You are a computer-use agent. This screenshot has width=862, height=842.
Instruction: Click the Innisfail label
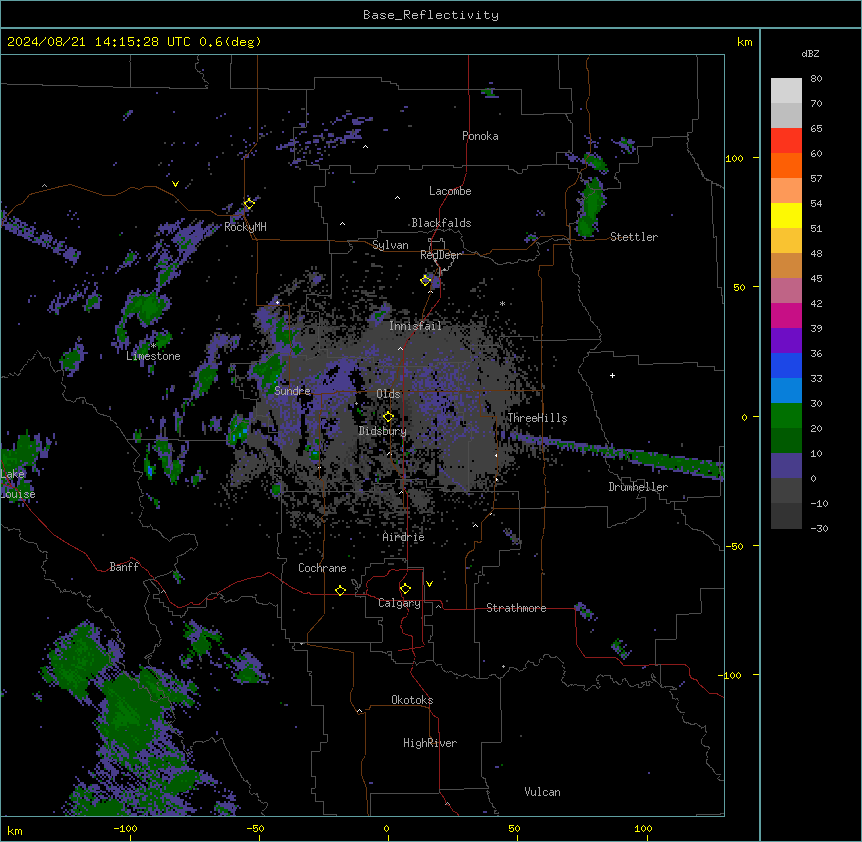click(415, 326)
